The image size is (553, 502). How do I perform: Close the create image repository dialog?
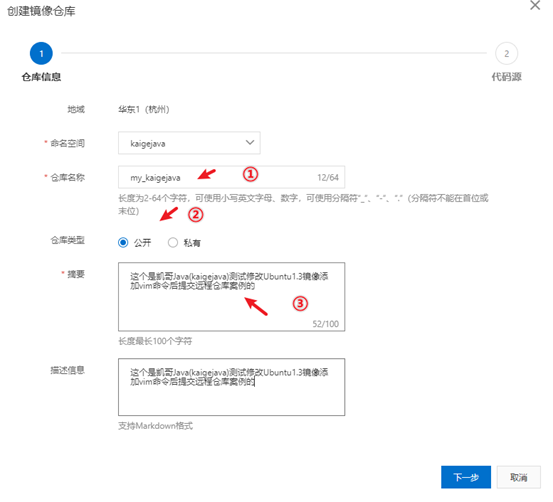(535, 5)
